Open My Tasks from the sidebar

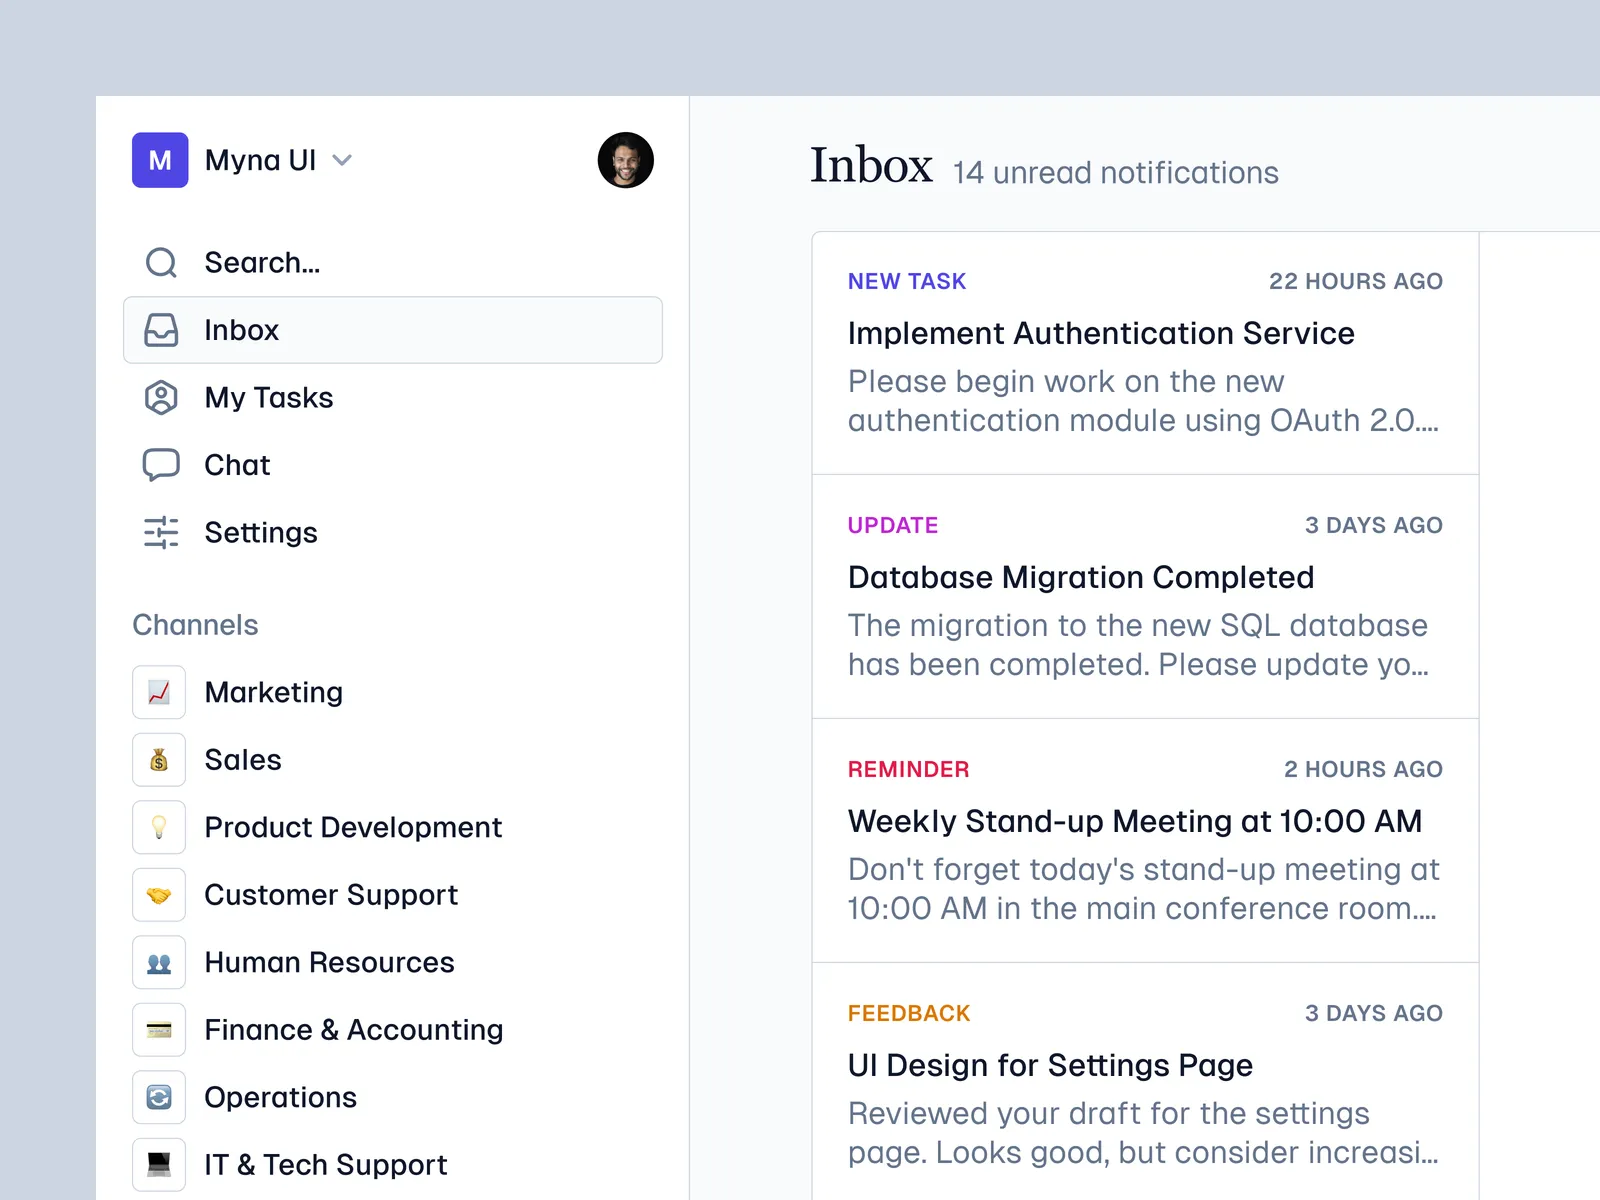click(268, 398)
